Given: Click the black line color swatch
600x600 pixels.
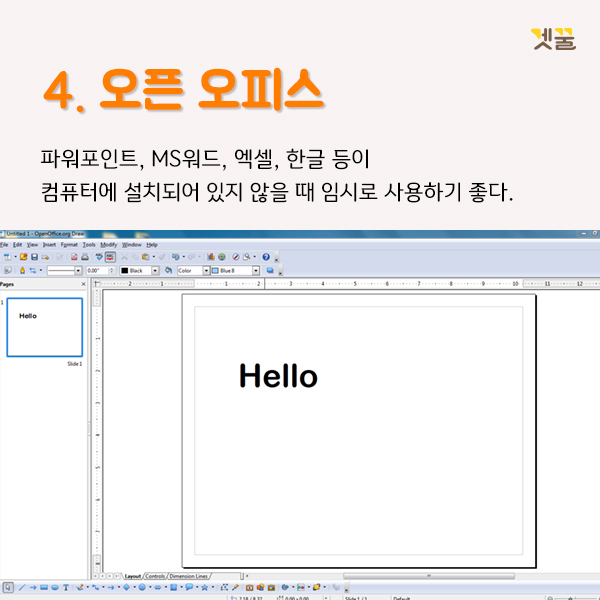Looking at the screenshot, I should [125, 271].
